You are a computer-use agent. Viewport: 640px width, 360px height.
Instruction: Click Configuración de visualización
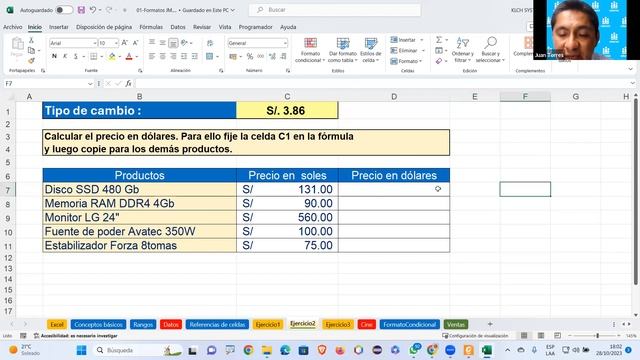(x=476, y=336)
